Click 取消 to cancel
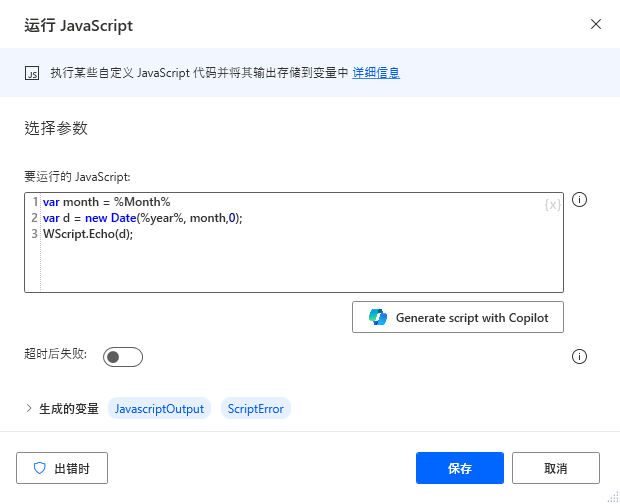The width and height of the screenshot is (620, 504). coord(556,468)
